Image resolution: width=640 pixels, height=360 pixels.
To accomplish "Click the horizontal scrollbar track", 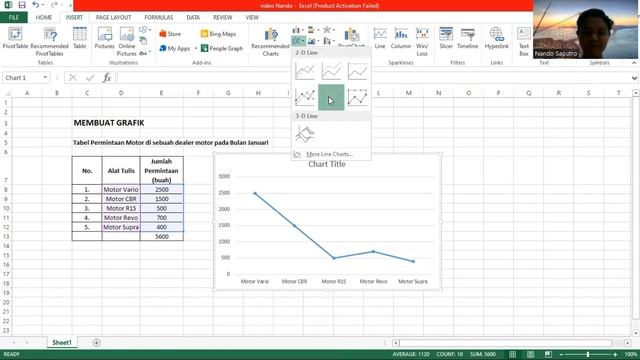I will tap(505, 343).
